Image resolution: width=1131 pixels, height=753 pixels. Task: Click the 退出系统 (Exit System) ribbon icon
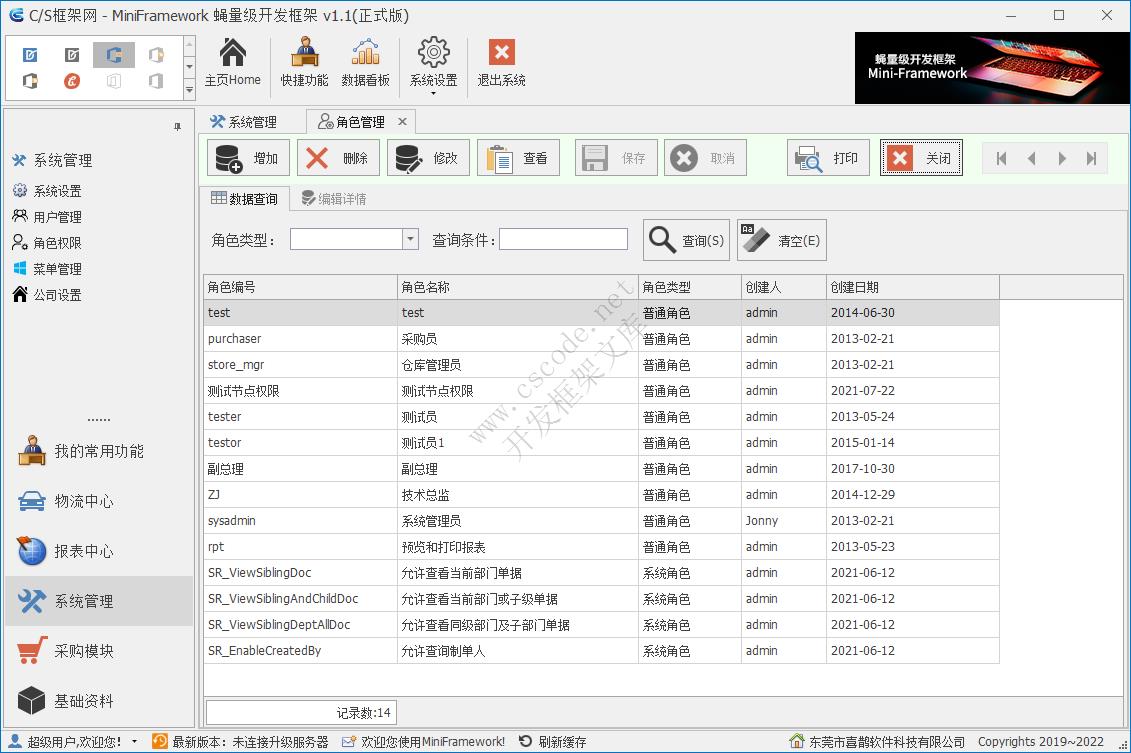click(500, 63)
